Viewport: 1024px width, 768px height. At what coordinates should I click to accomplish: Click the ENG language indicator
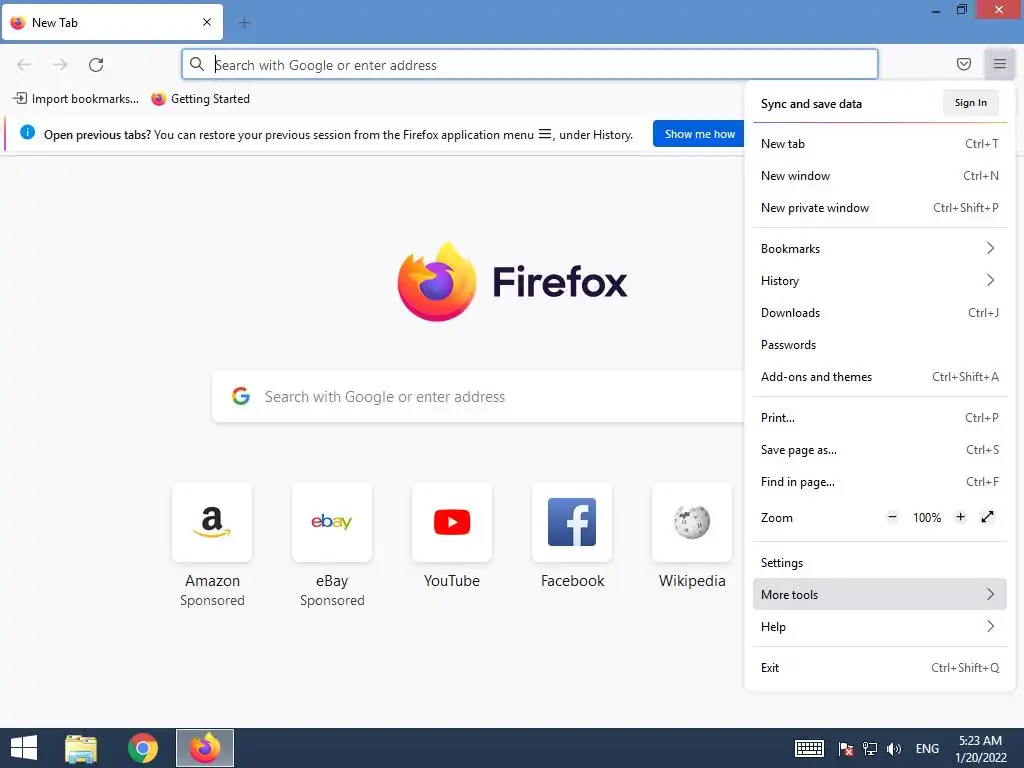click(x=927, y=748)
